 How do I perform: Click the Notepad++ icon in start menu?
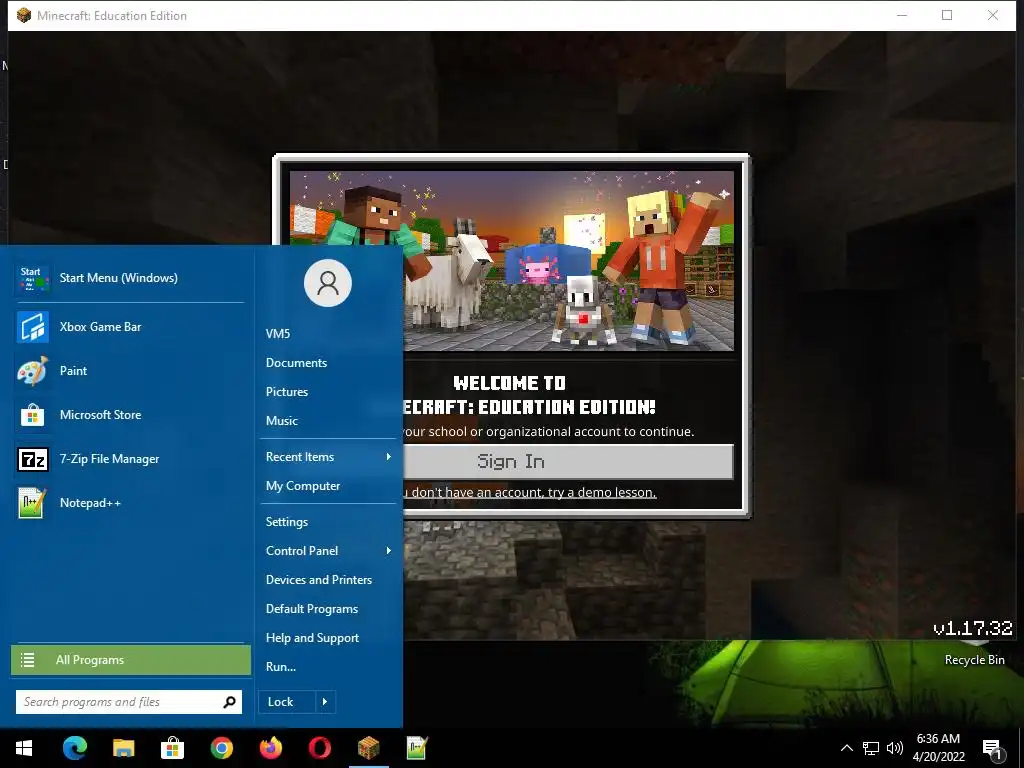click(33, 503)
